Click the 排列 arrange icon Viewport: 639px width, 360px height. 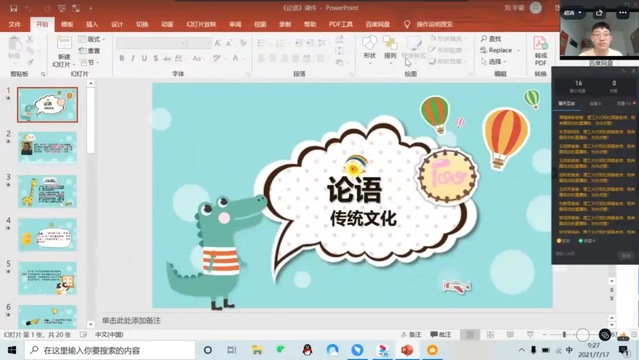tap(390, 47)
